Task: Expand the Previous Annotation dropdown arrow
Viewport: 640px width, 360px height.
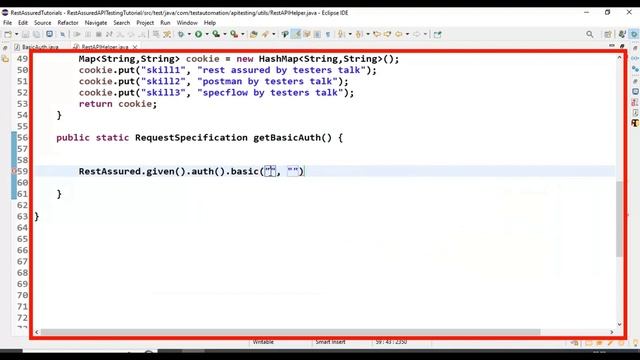Action: pos(368,34)
